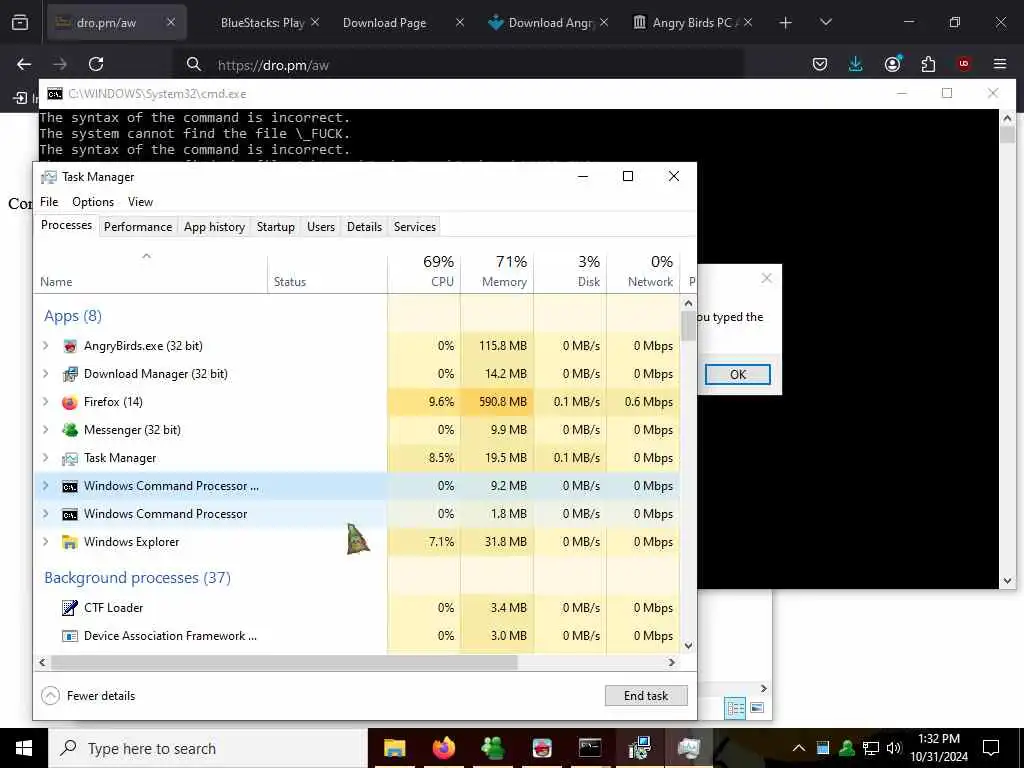Click OK in the error dialog

[x=737, y=375]
